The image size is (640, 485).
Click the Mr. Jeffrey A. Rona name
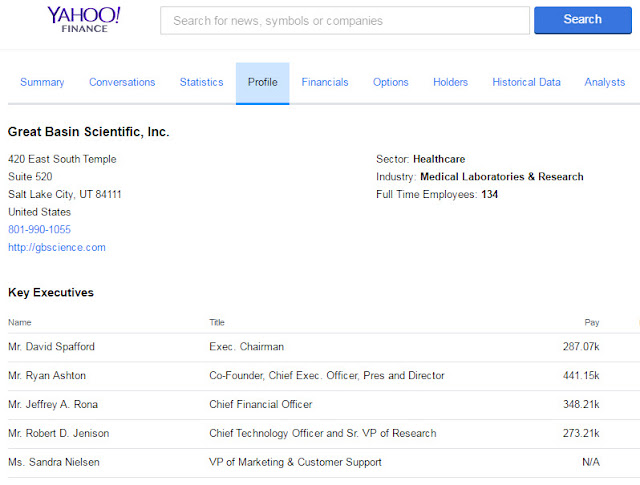(x=54, y=405)
